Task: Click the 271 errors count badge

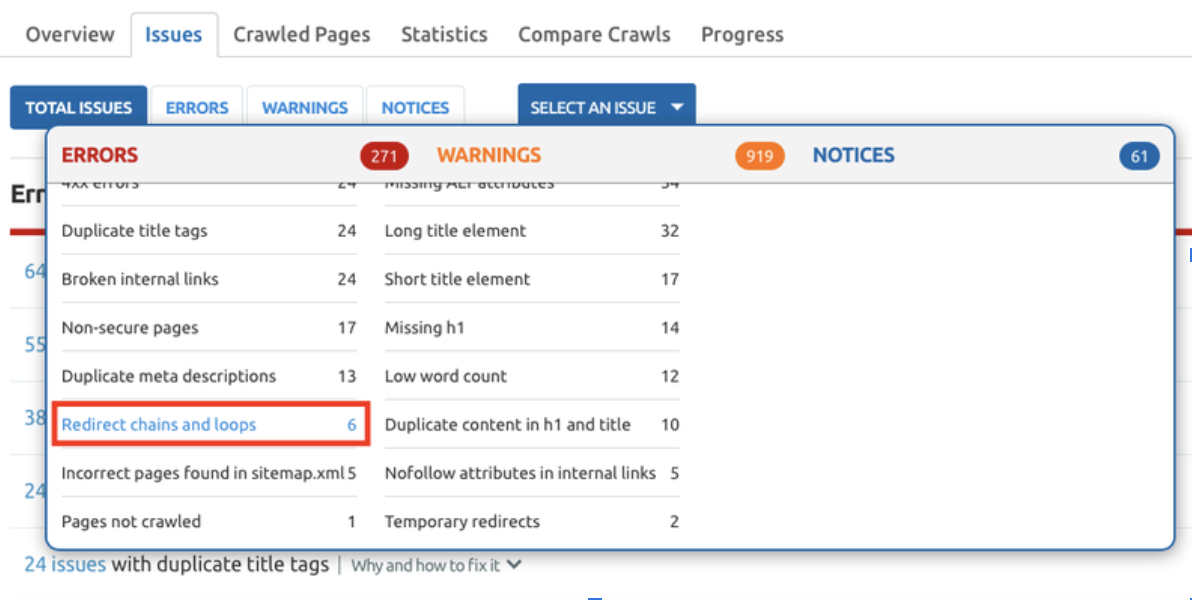Action: 383,156
